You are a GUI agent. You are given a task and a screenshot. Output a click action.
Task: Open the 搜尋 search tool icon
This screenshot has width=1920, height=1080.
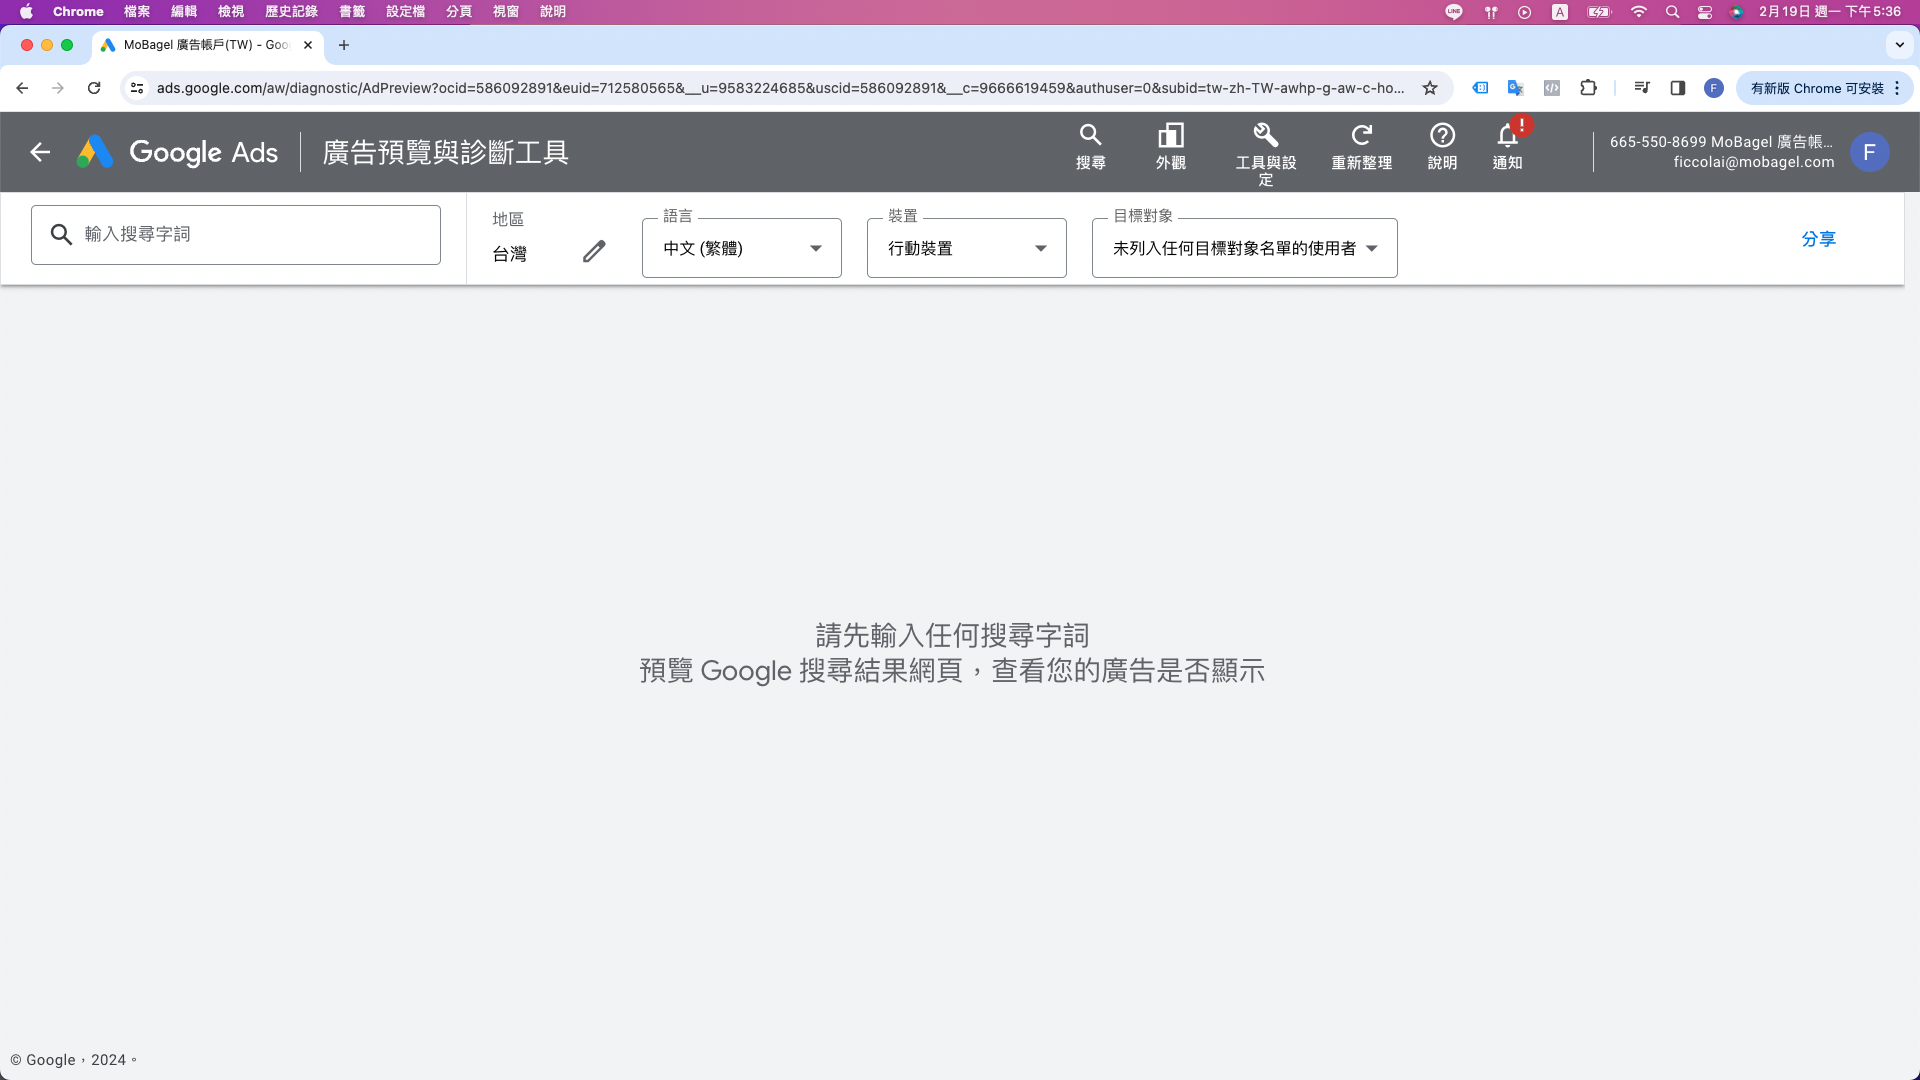click(x=1090, y=146)
